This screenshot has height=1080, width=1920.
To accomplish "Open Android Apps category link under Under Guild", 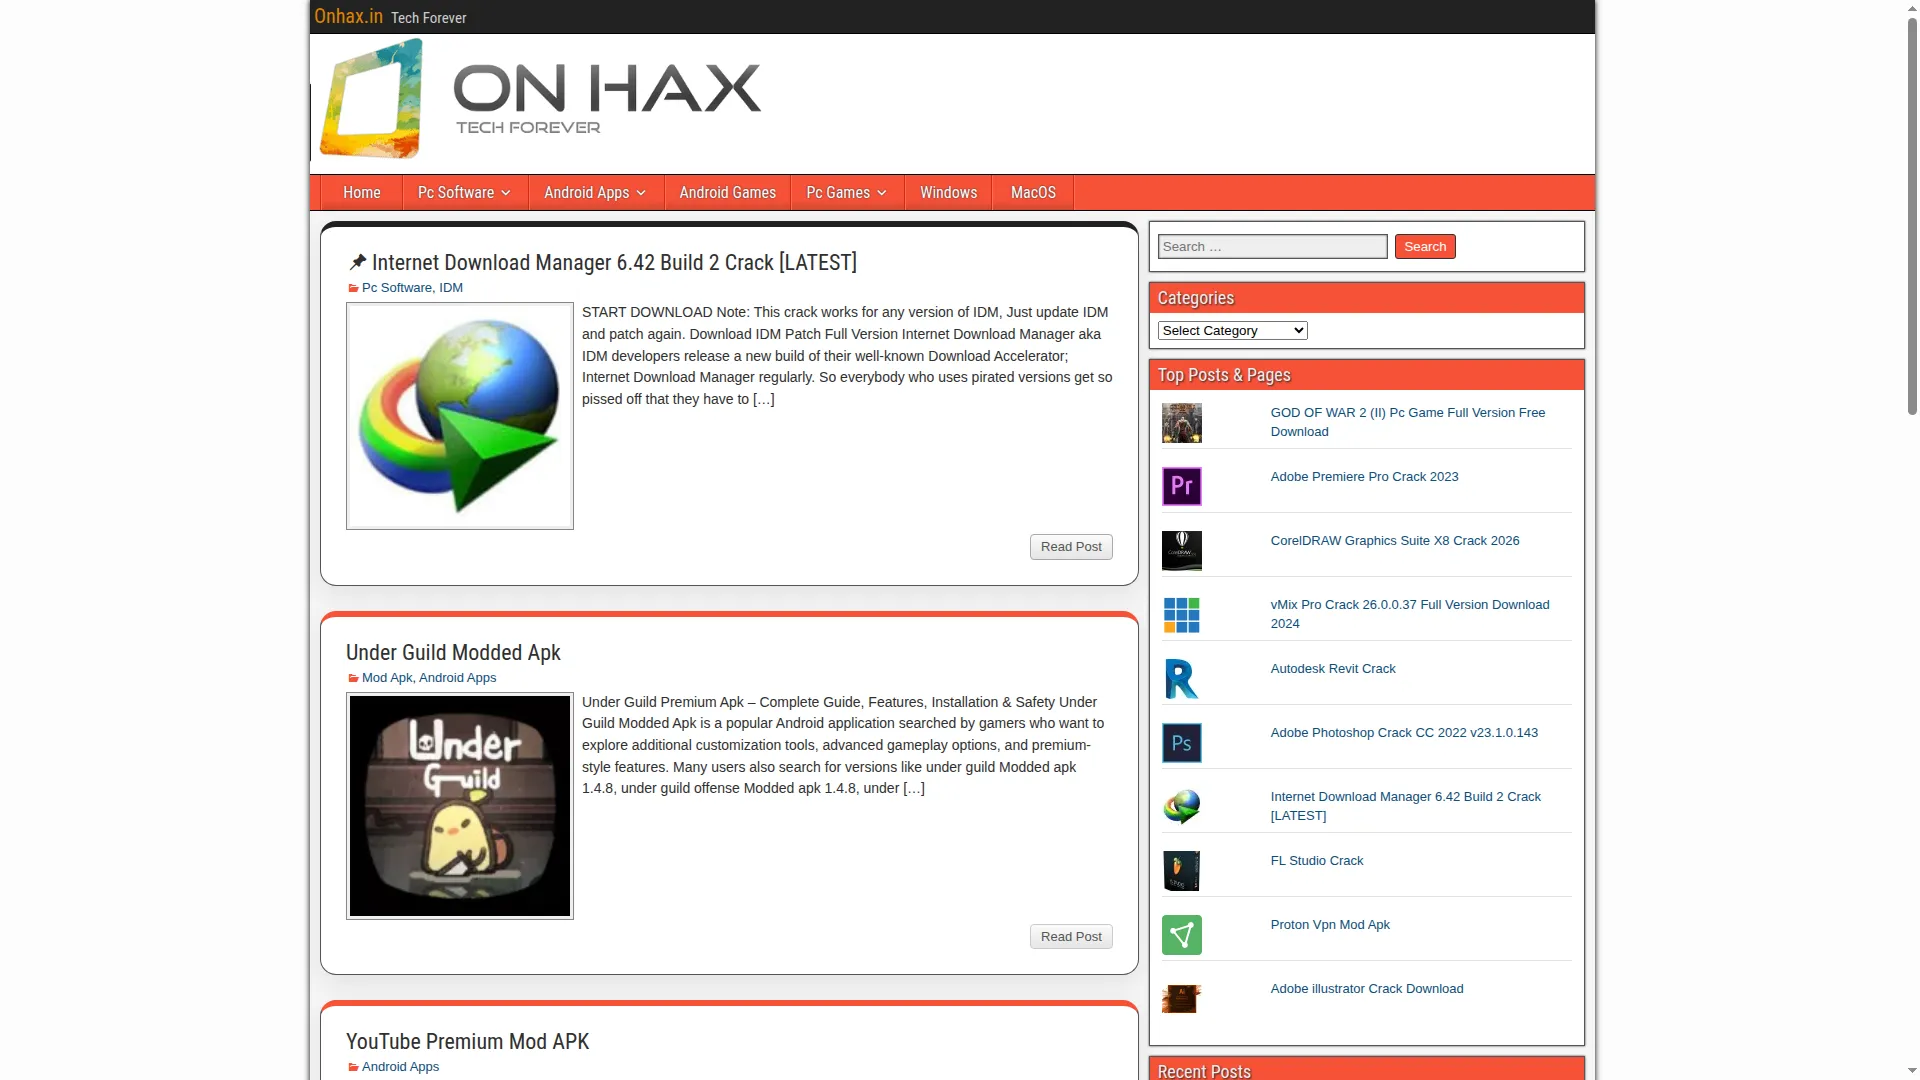I will coord(457,678).
